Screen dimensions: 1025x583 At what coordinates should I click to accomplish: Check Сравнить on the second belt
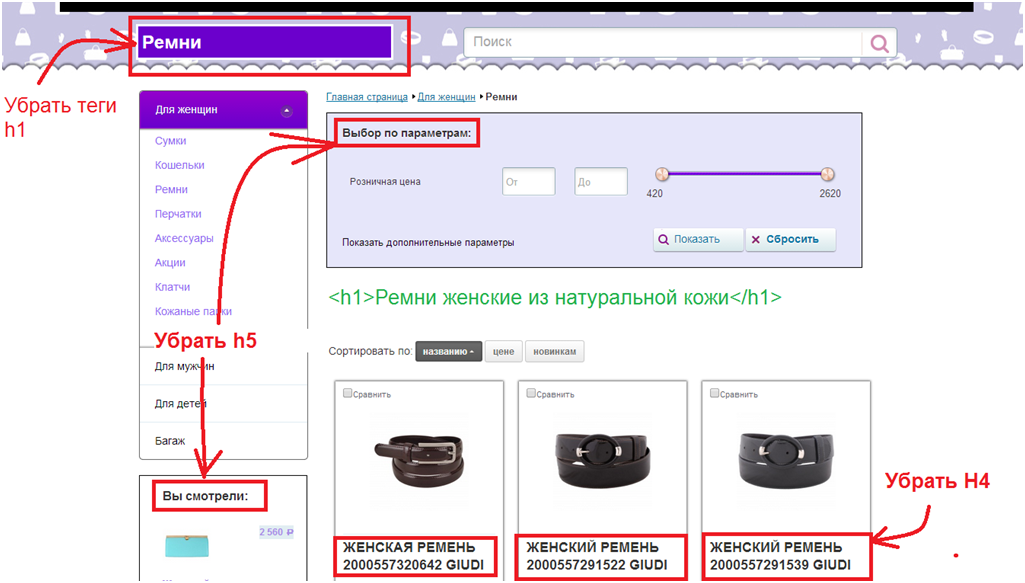(x=532, y=393)
